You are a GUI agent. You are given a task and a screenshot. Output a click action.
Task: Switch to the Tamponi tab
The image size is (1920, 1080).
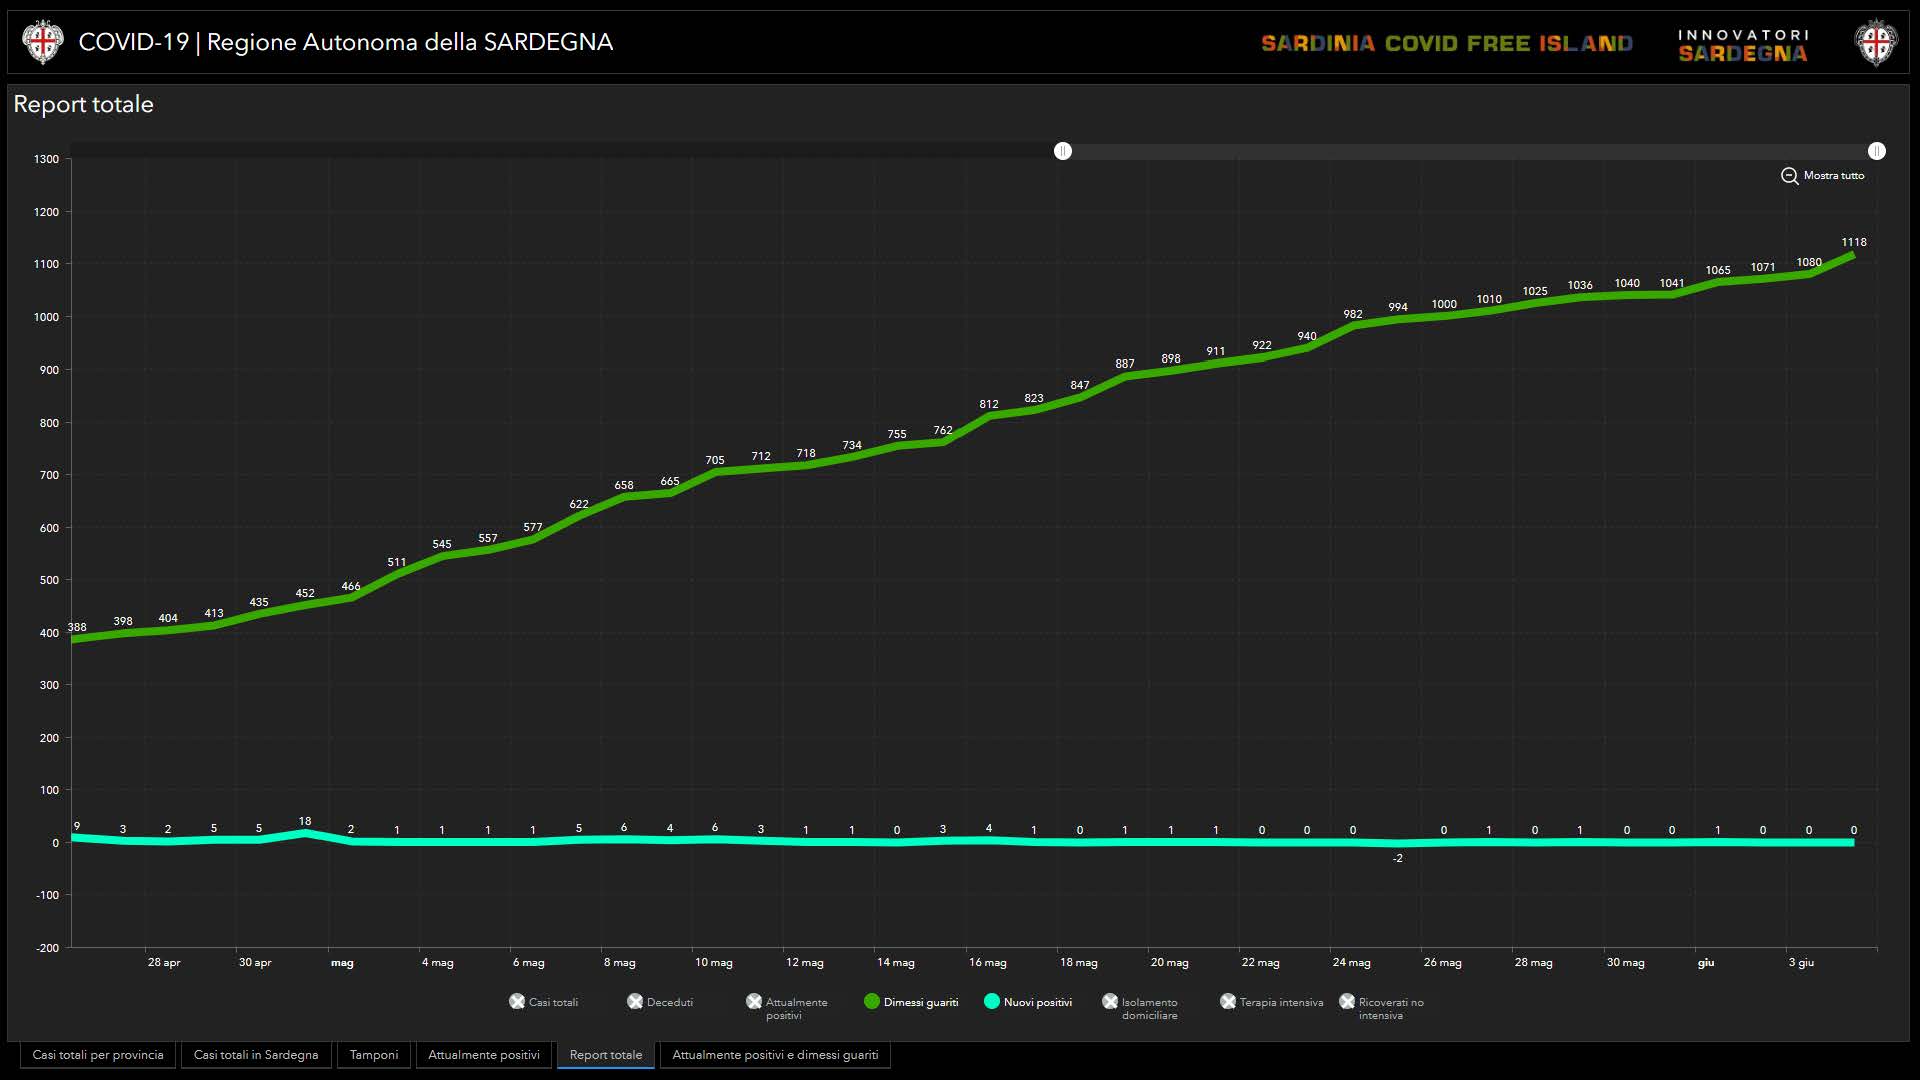(374, 1055)
